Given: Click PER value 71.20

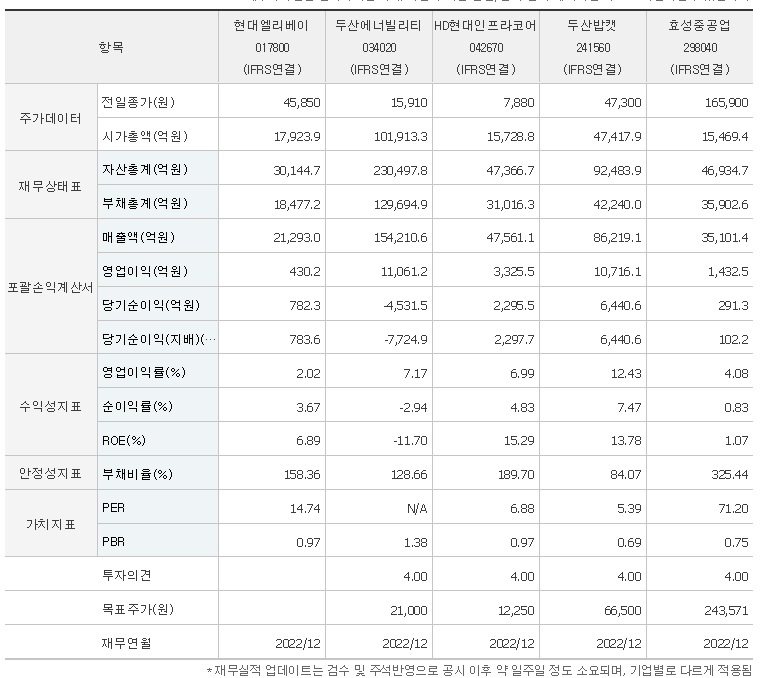Looking at the screenshot, I should 733,509.
